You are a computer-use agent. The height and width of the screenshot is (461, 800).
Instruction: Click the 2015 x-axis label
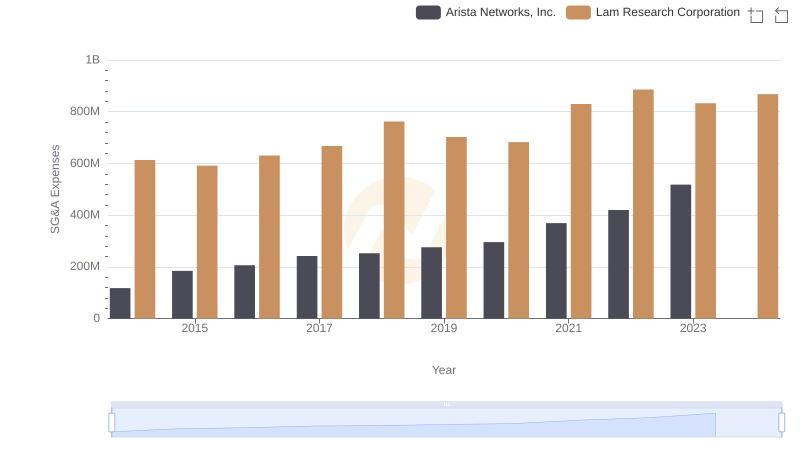point(195,328)
